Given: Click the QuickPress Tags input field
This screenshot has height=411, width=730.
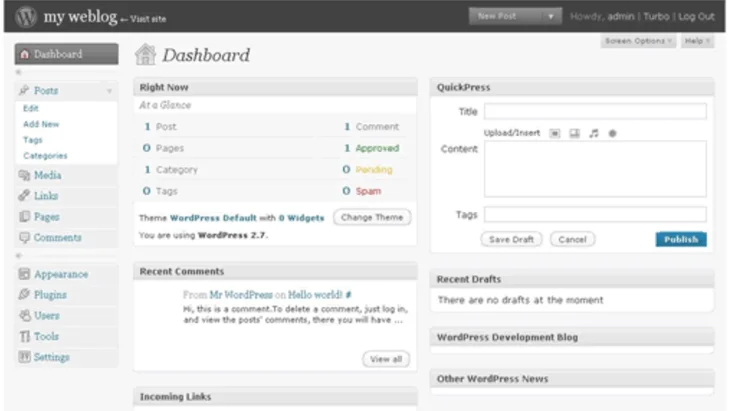Looking at the screenshot, I should (x=595, y=215).
